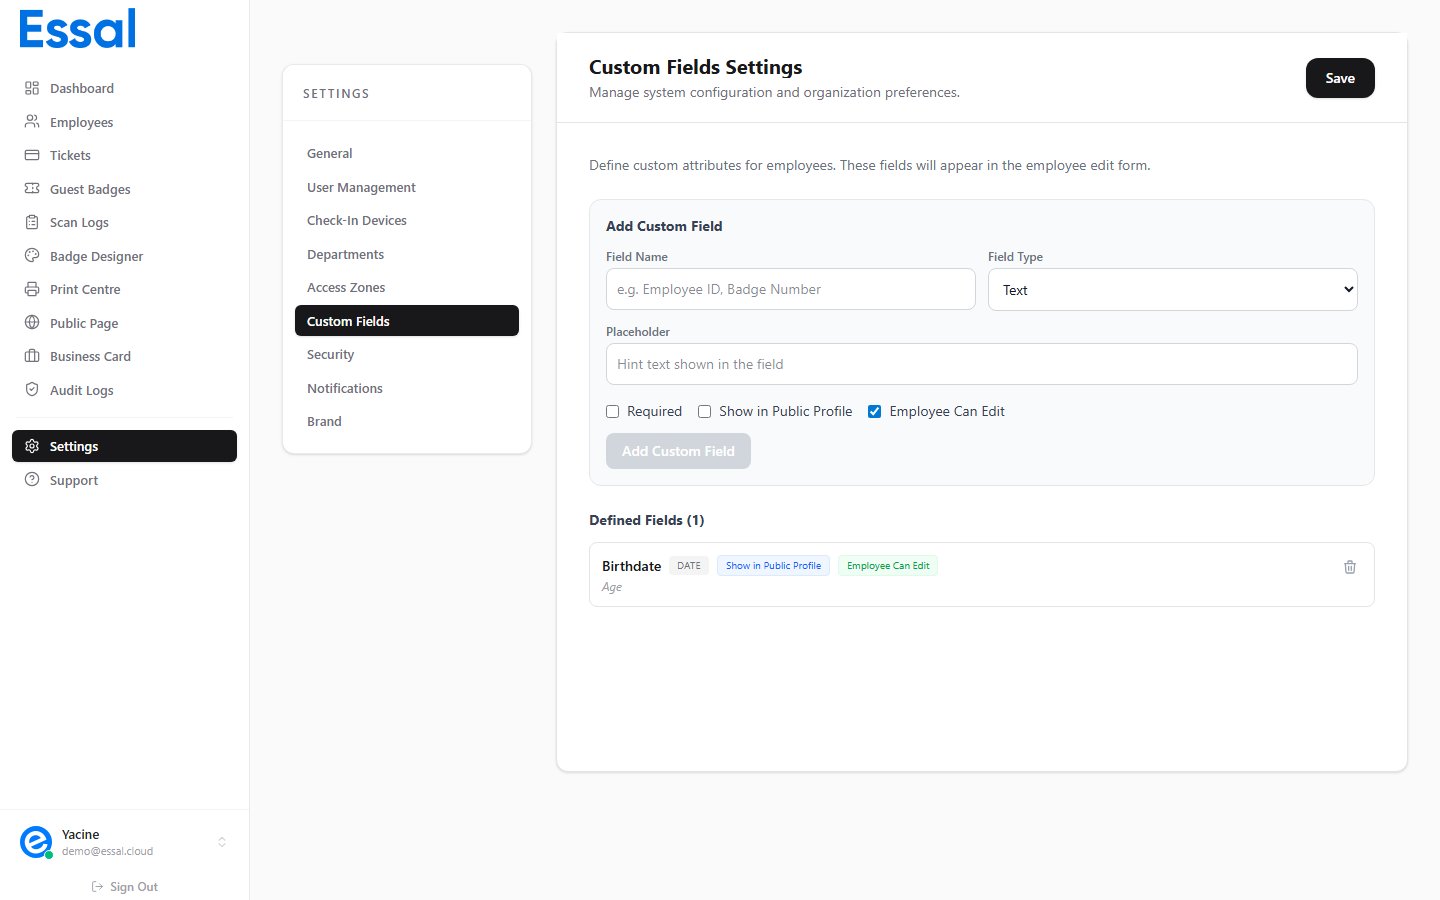
Task: Click the Badge Designer palette icon
Action: coord(32,256)
